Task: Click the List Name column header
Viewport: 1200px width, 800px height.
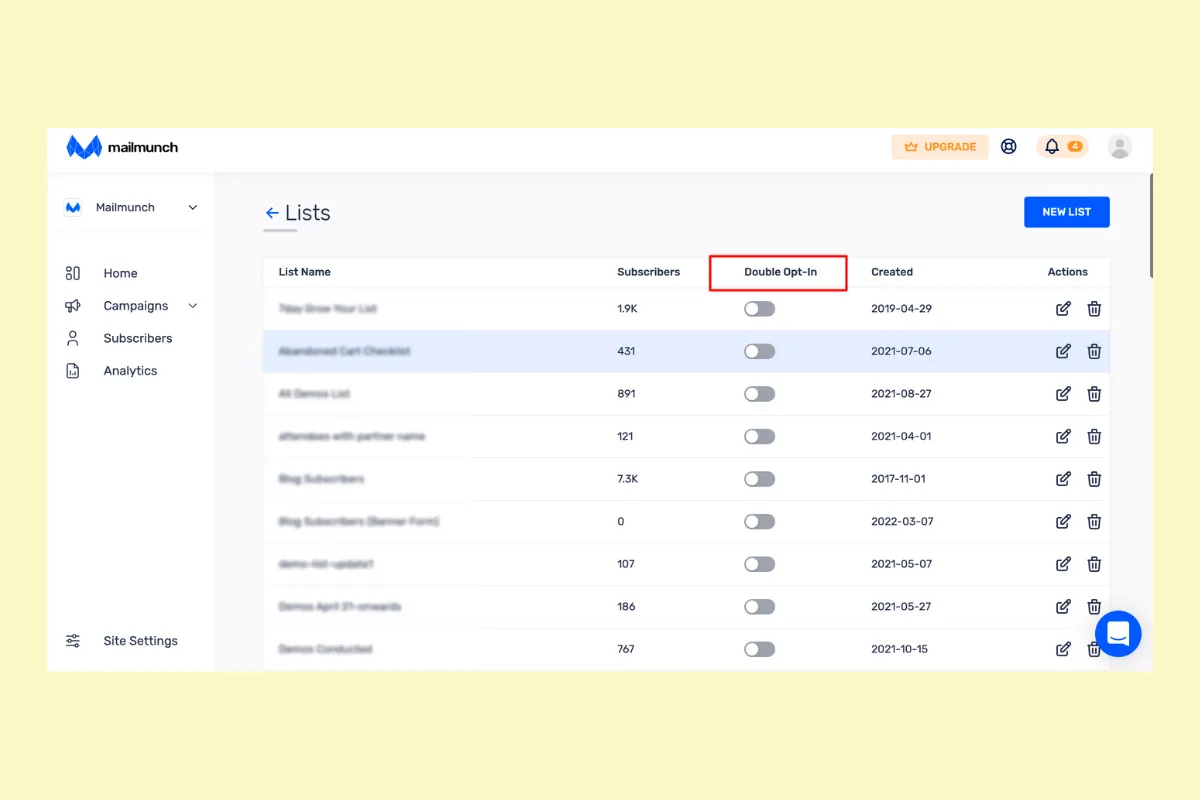Action: (x=304, y=272)
